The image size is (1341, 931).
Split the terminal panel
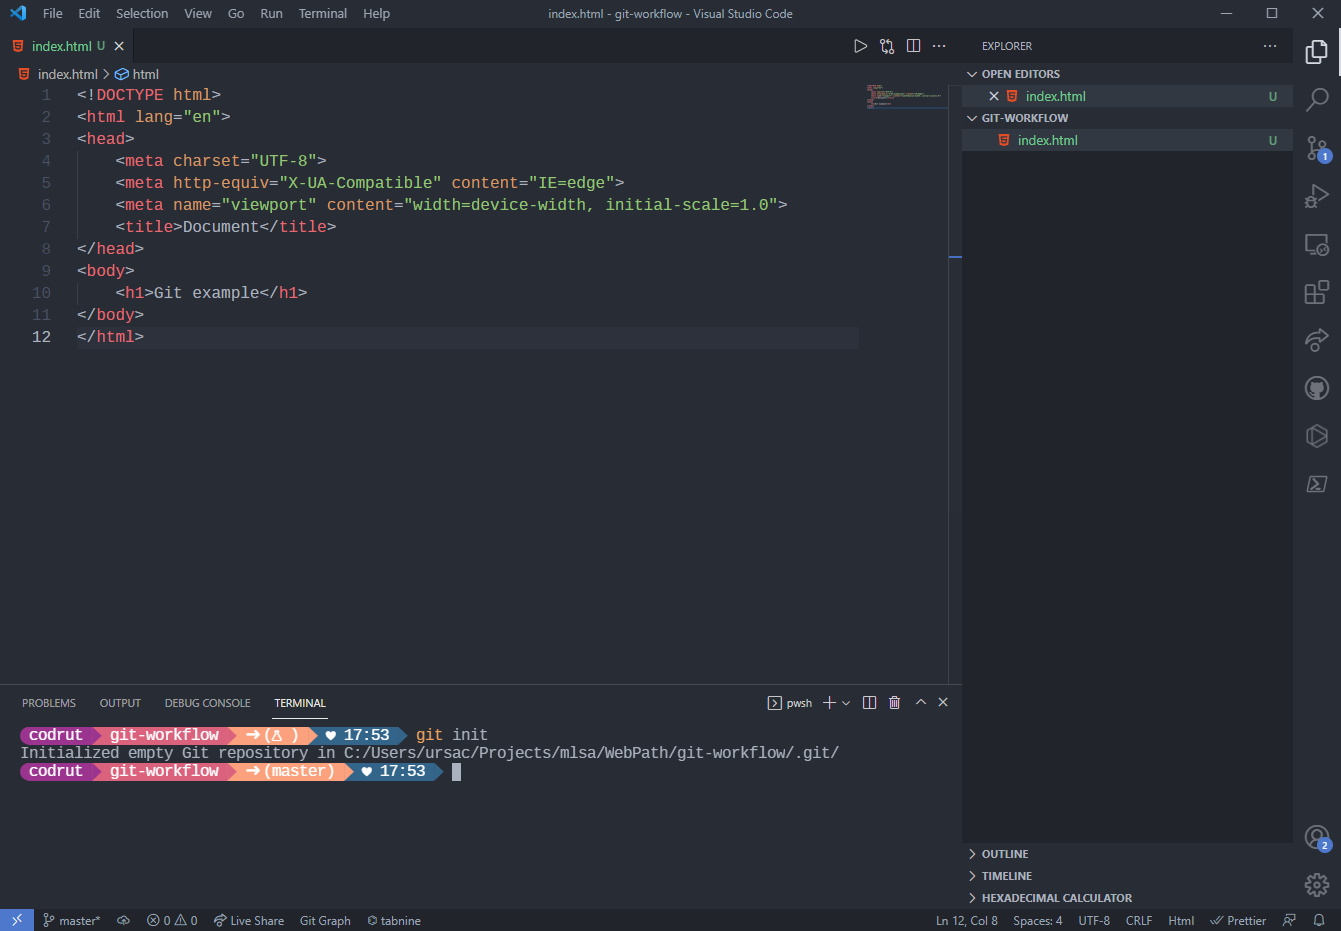click(x=869, y=703)
